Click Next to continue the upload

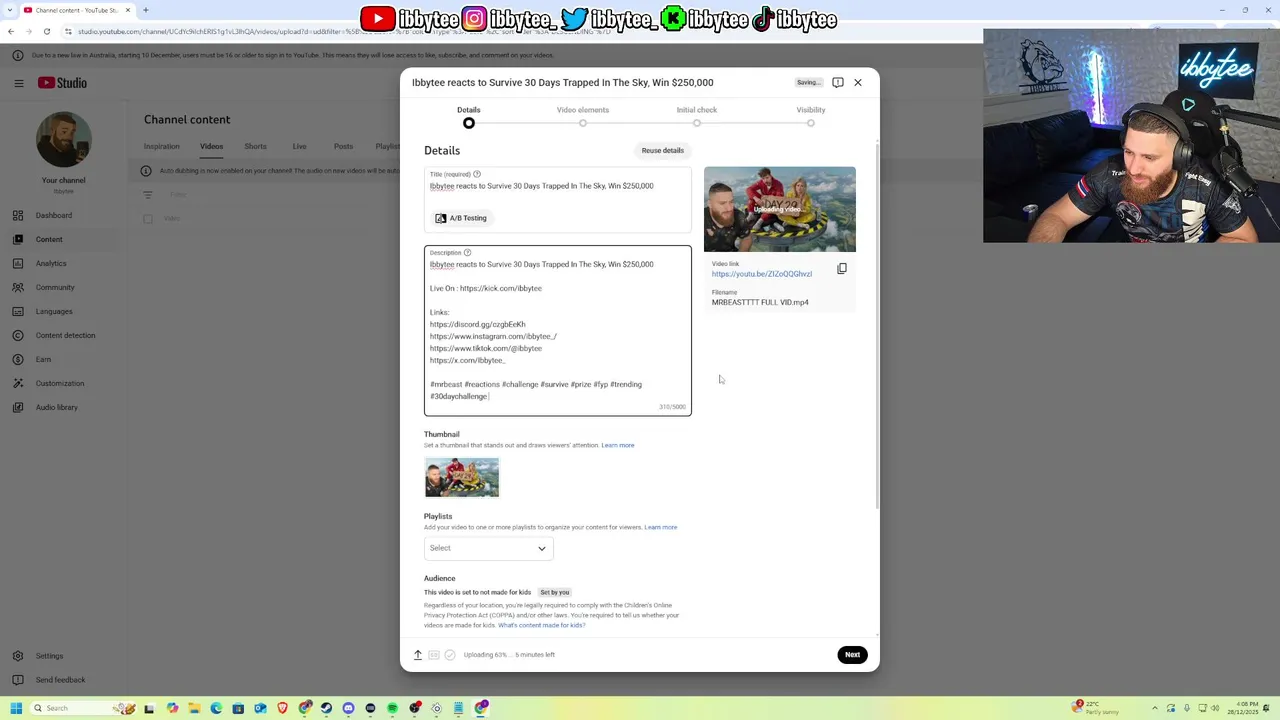coord(852,655)
